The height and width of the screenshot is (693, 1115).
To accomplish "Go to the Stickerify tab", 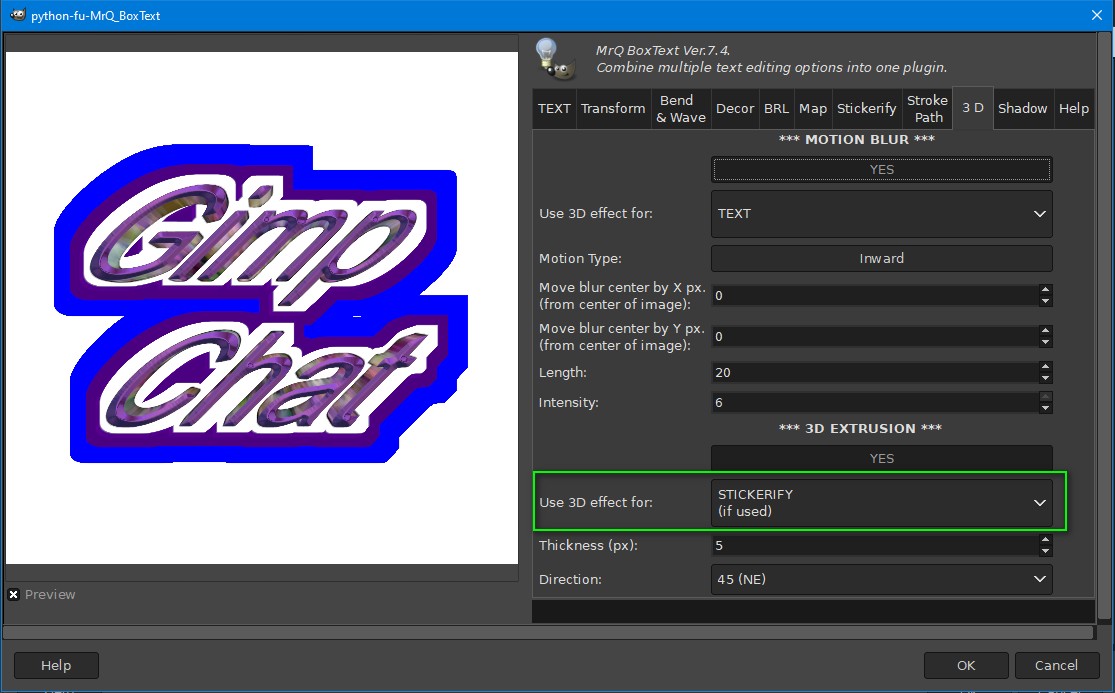I will [x=866, y=109].
